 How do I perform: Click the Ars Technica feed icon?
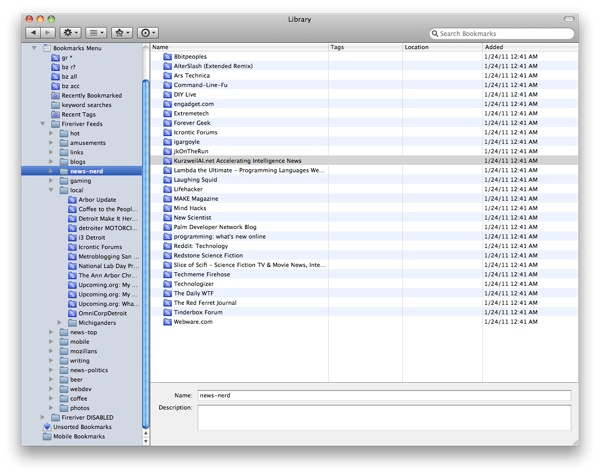167,75
